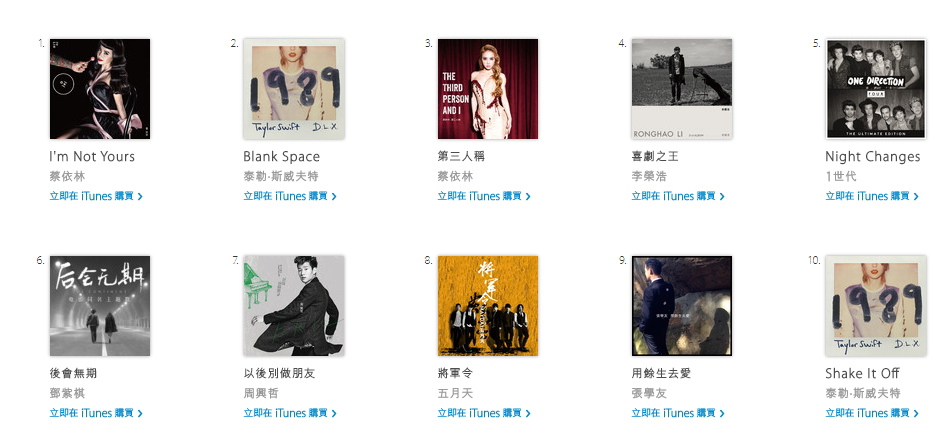Buy 第三人稱 via the iTunes link

(484, 196)
